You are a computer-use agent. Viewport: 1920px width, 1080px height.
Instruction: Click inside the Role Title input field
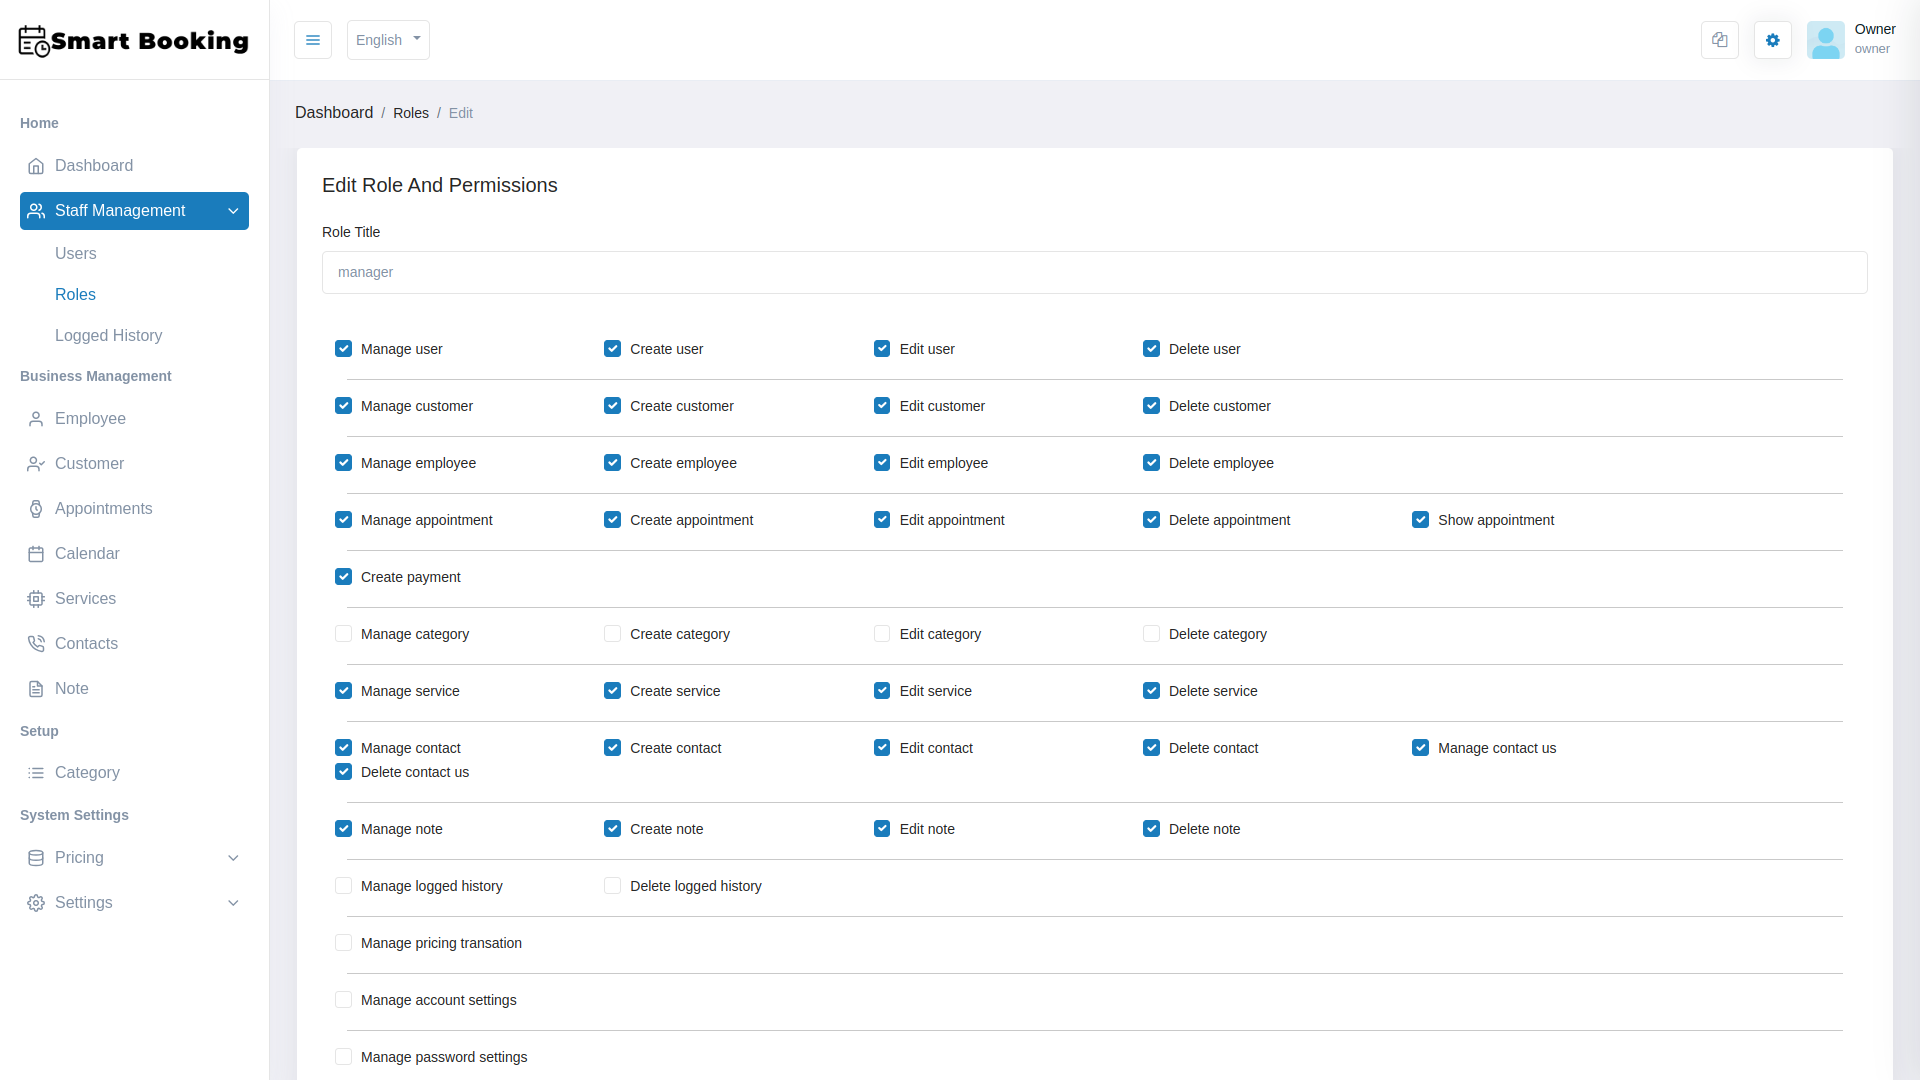click(1094, 272)
